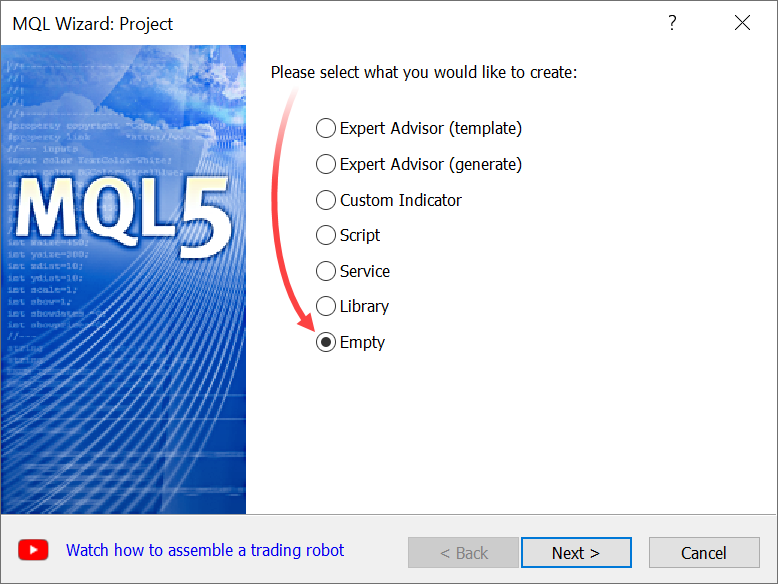Image resolution: width=778 pixels, height=584 pixels.
Task: Click the 'MQL Wizard: Project' window title
Action: click(93, 23)
